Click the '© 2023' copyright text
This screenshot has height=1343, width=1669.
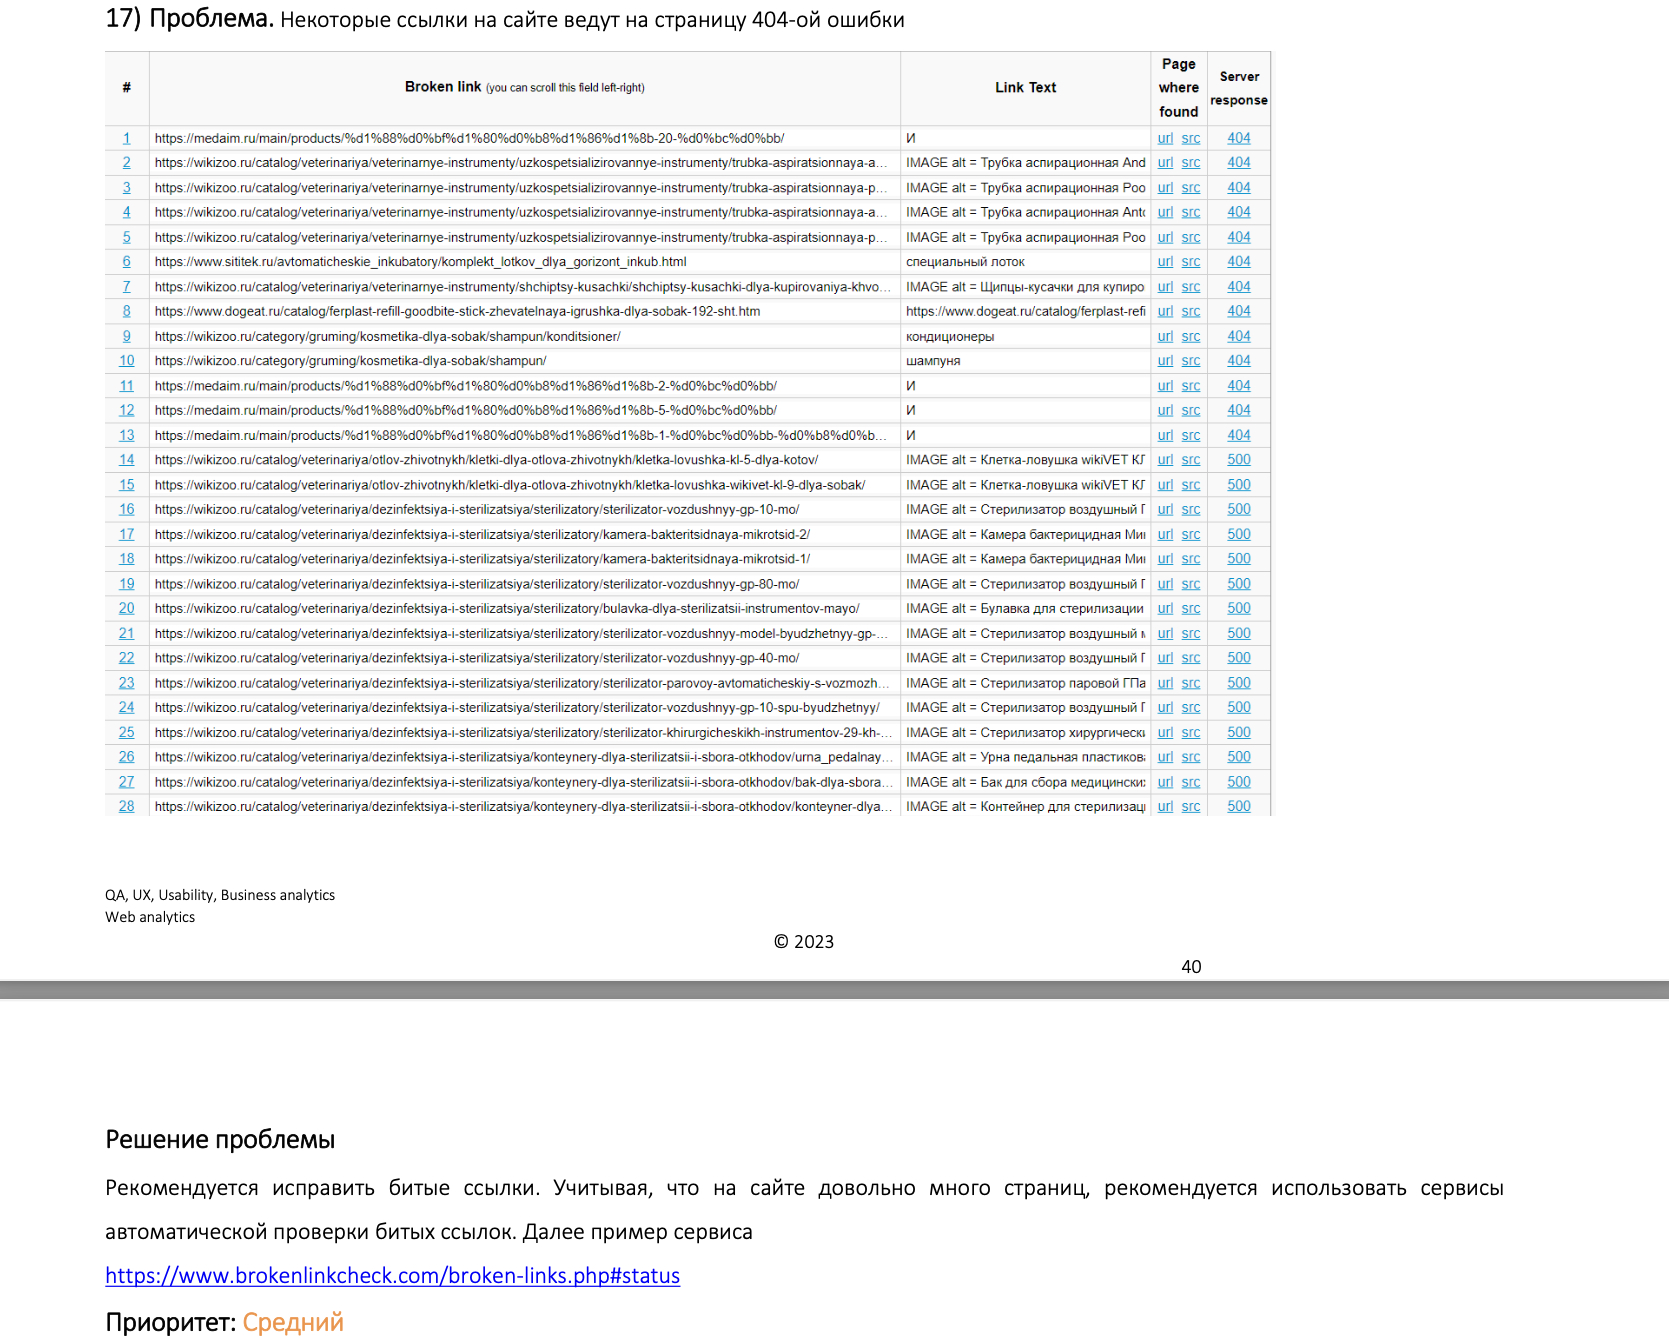click(804, 942)
